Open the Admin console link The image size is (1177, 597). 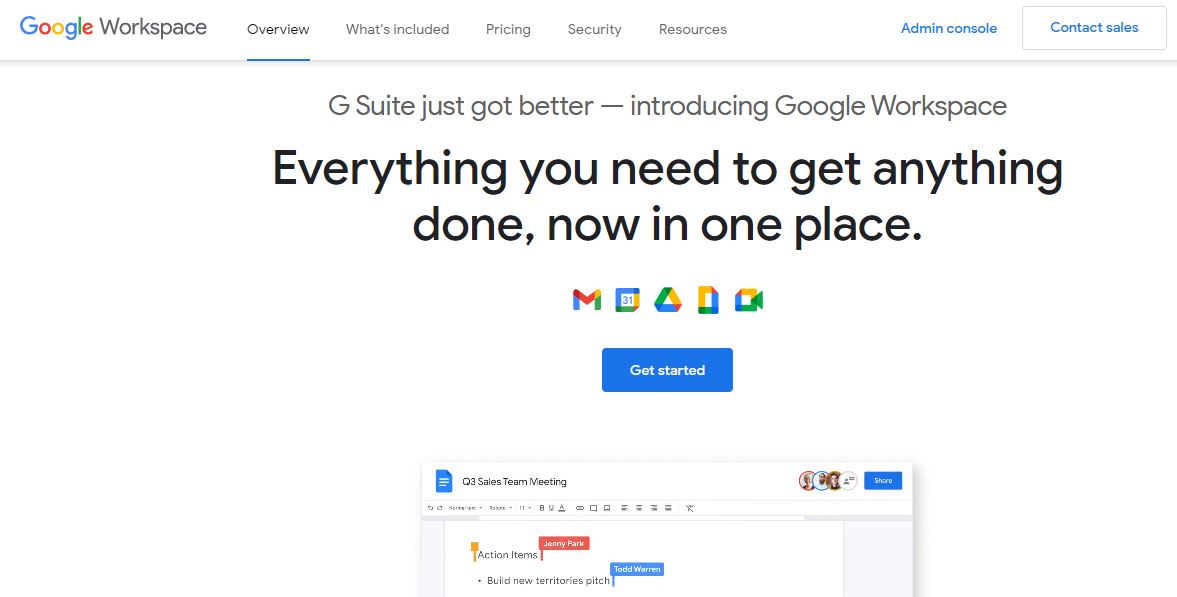949,29
